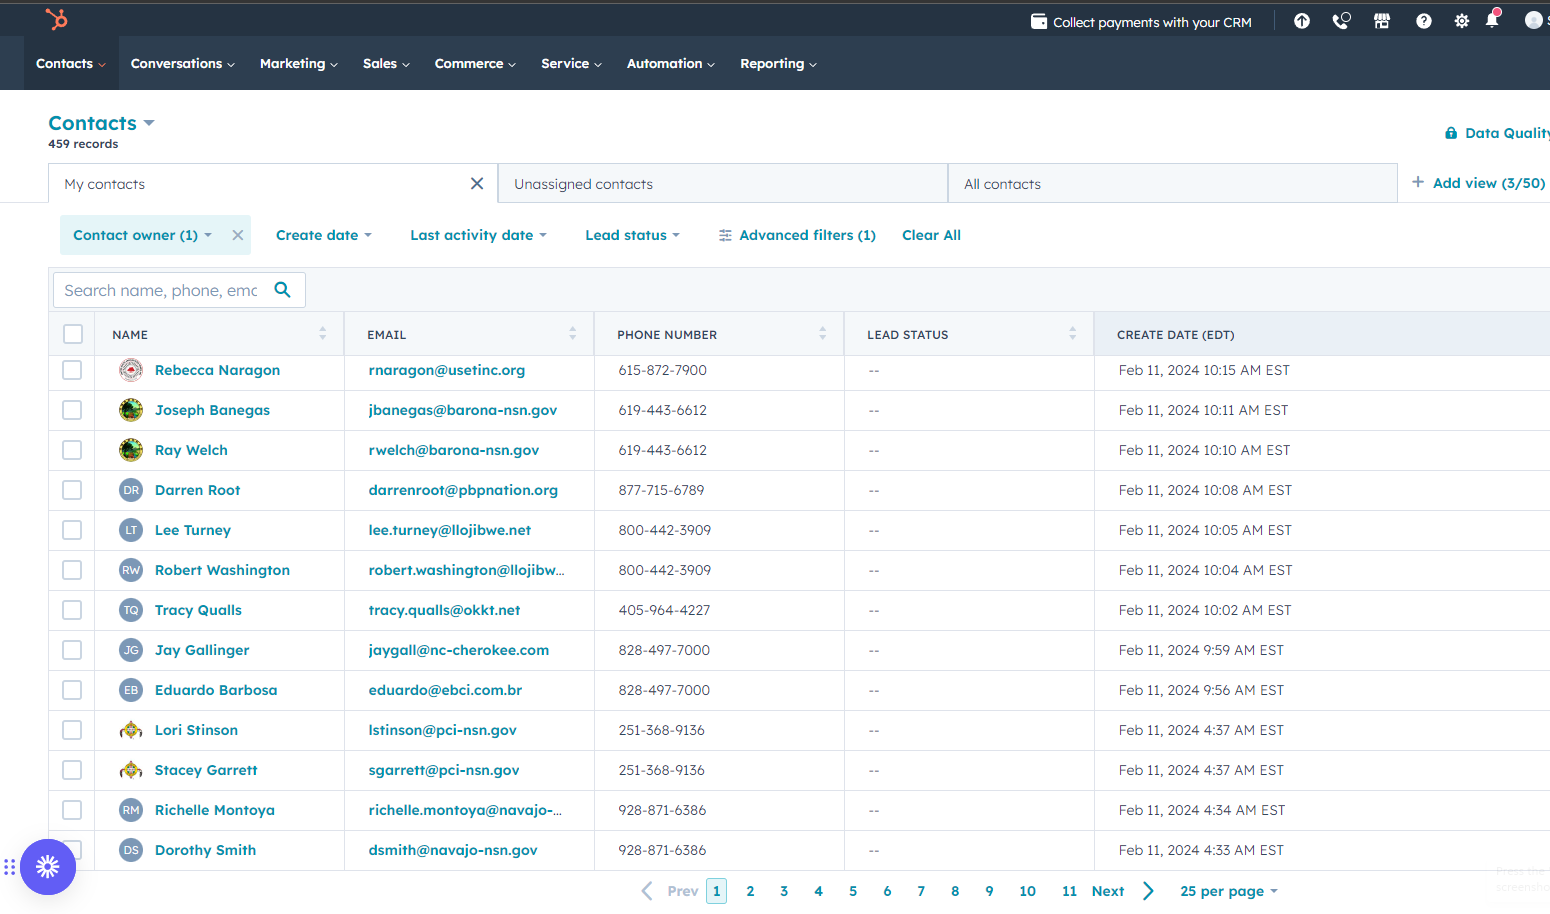Screen dimensions: 1550x914
Task: Click the Next page link
Action: pyautogui.click(x=1108, y=891)
